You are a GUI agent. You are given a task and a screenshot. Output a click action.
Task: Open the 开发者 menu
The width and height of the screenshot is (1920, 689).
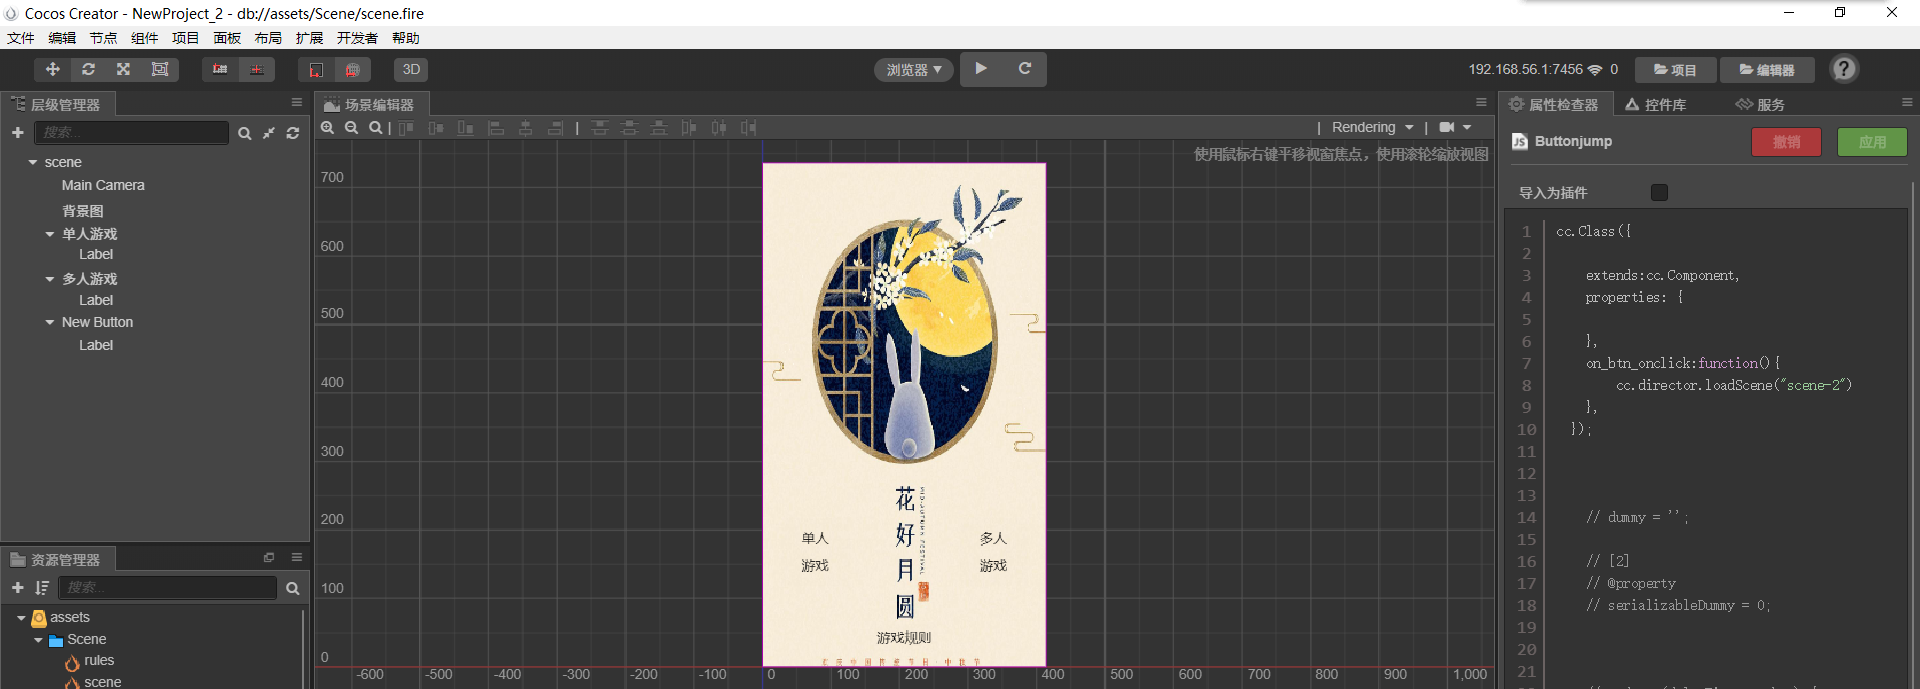click(357, 38)
